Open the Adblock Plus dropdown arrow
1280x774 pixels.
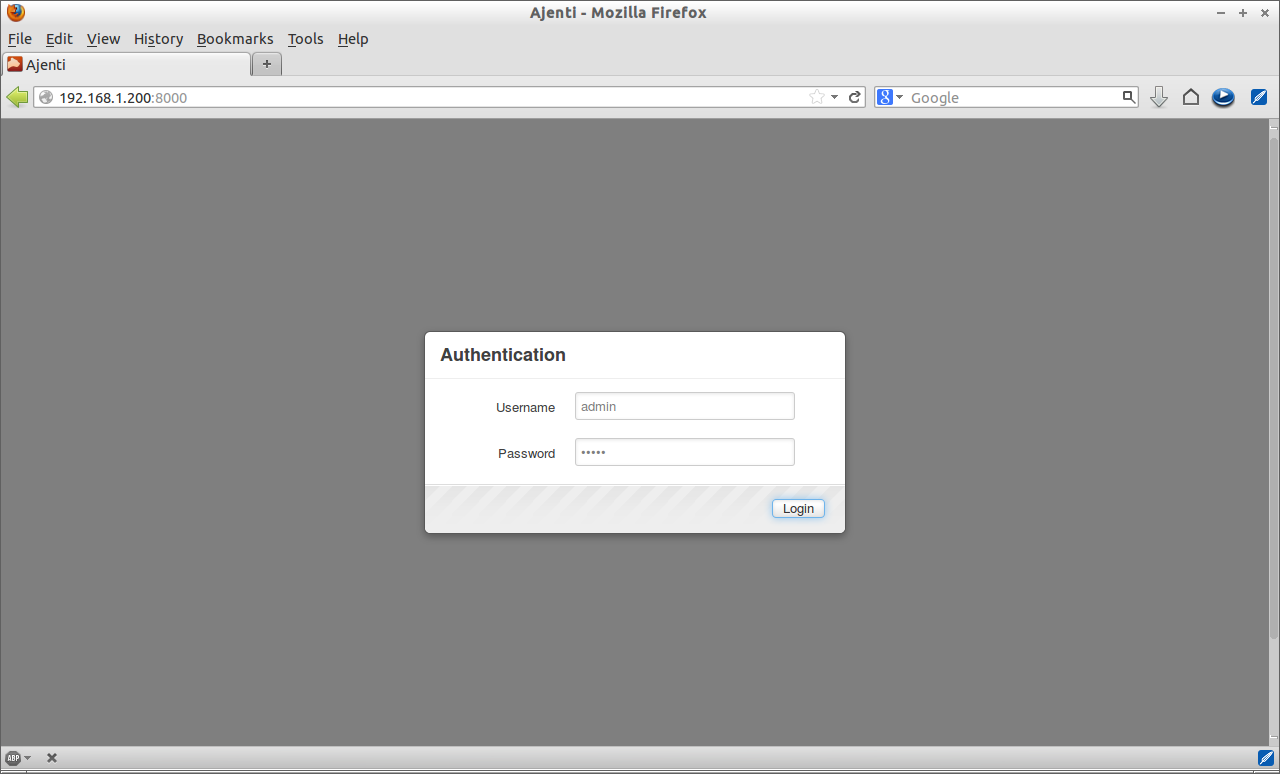coord(28,758)
